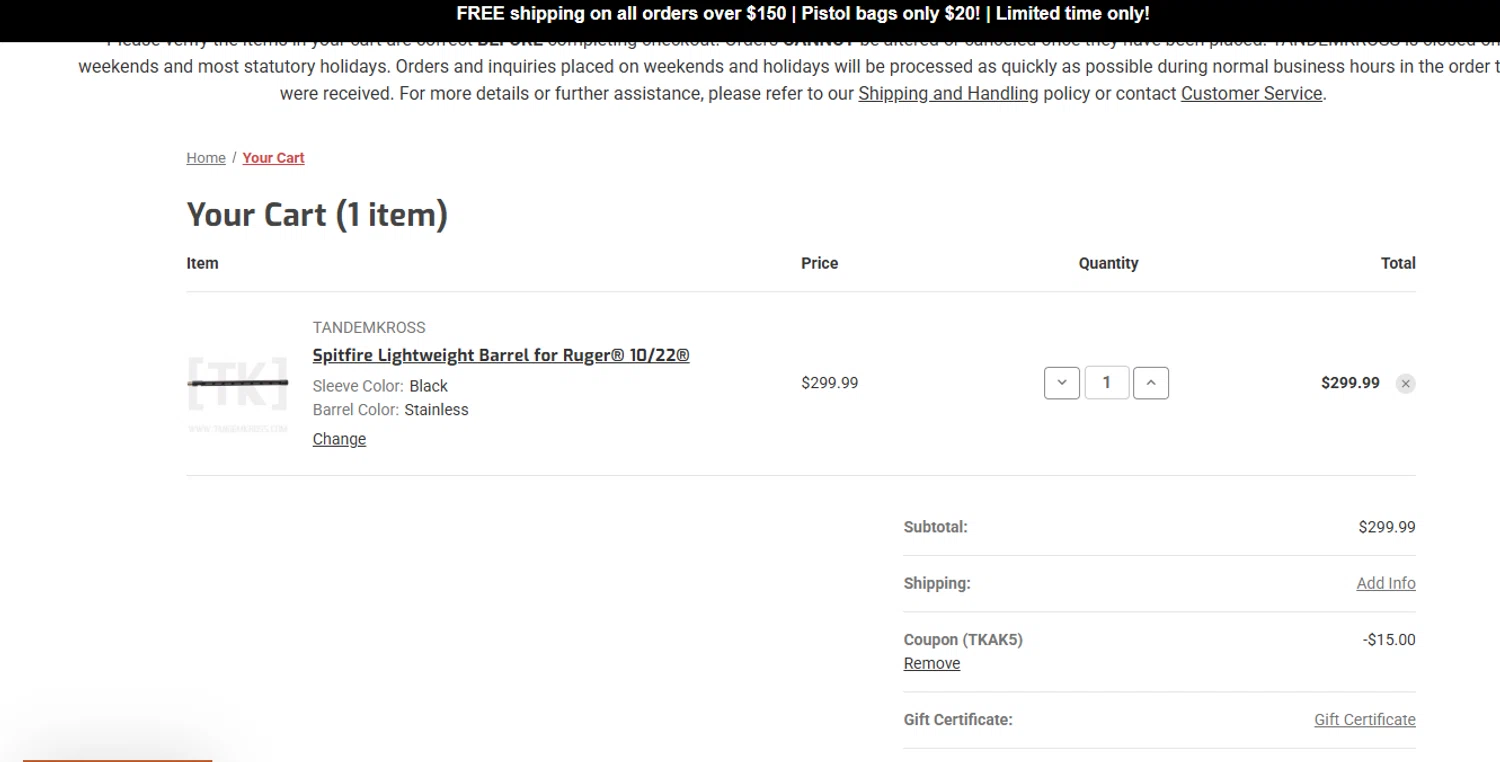Viewport: 1500px width, 762px height.
Task: Click the Shipping: label
Action: 937,583
